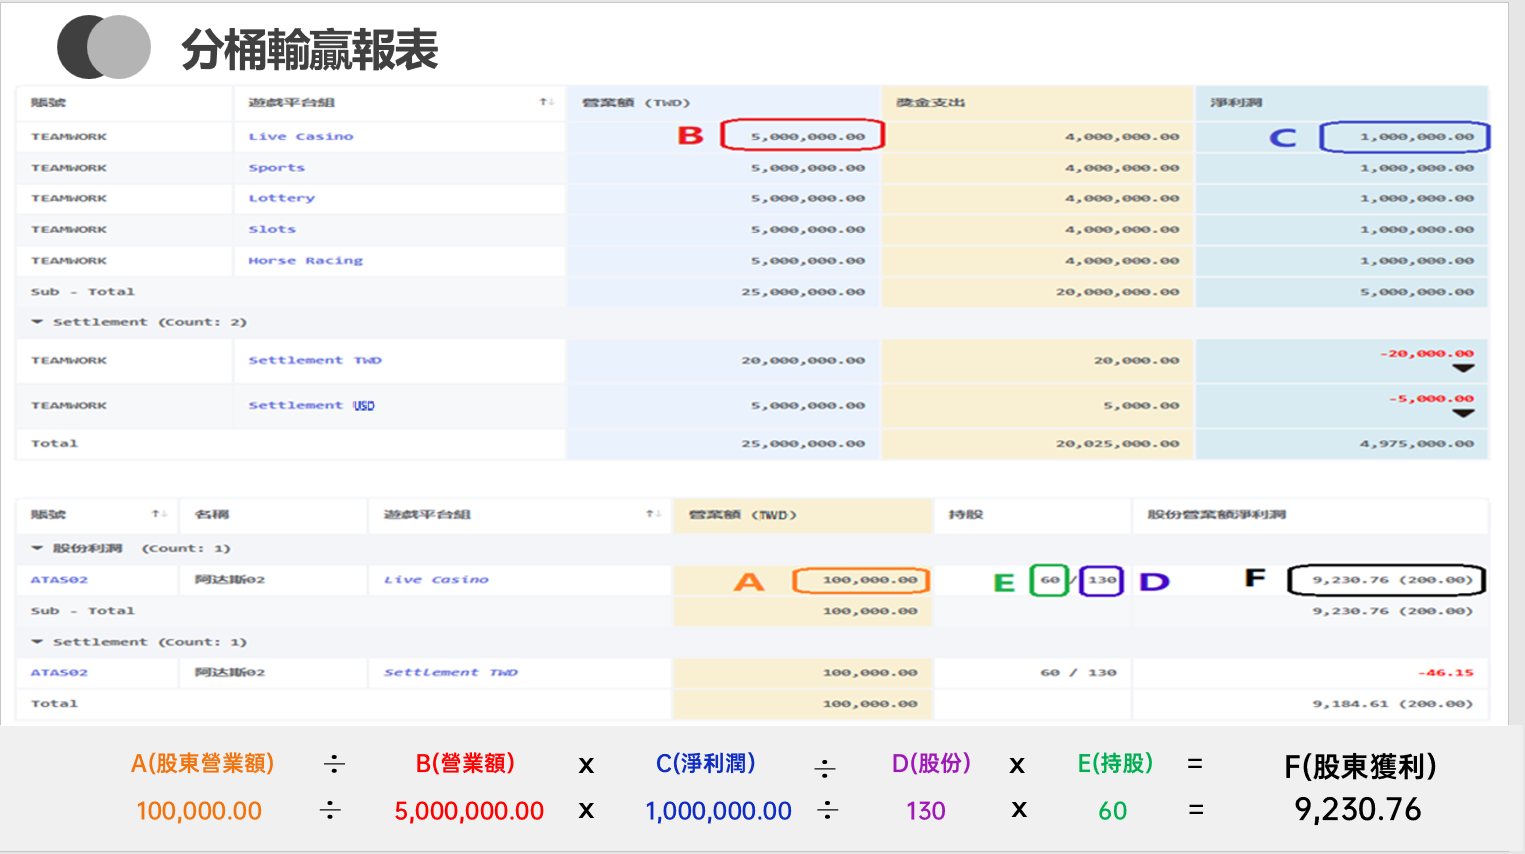The width and height of the screenshot is (1525, 854).
Task: Expand the arrow under -20,000.00 net profit
Action: 1463,368
